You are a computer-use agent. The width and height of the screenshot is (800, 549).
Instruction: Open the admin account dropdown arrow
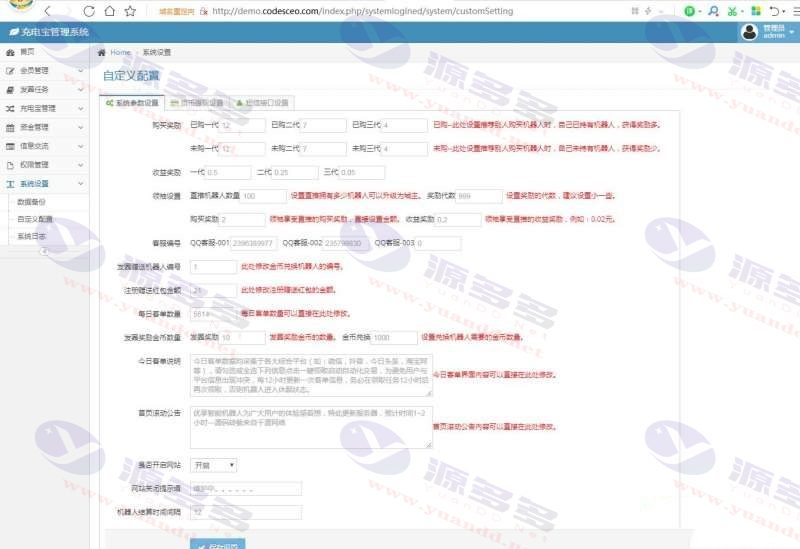pyautogui.click(x=791, y=32)
